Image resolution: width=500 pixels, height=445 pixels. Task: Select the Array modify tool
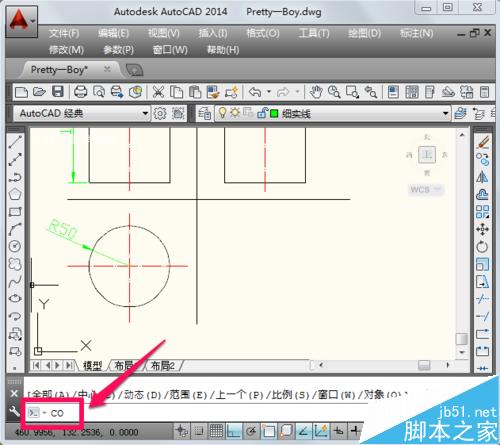(x=482, y=212)
